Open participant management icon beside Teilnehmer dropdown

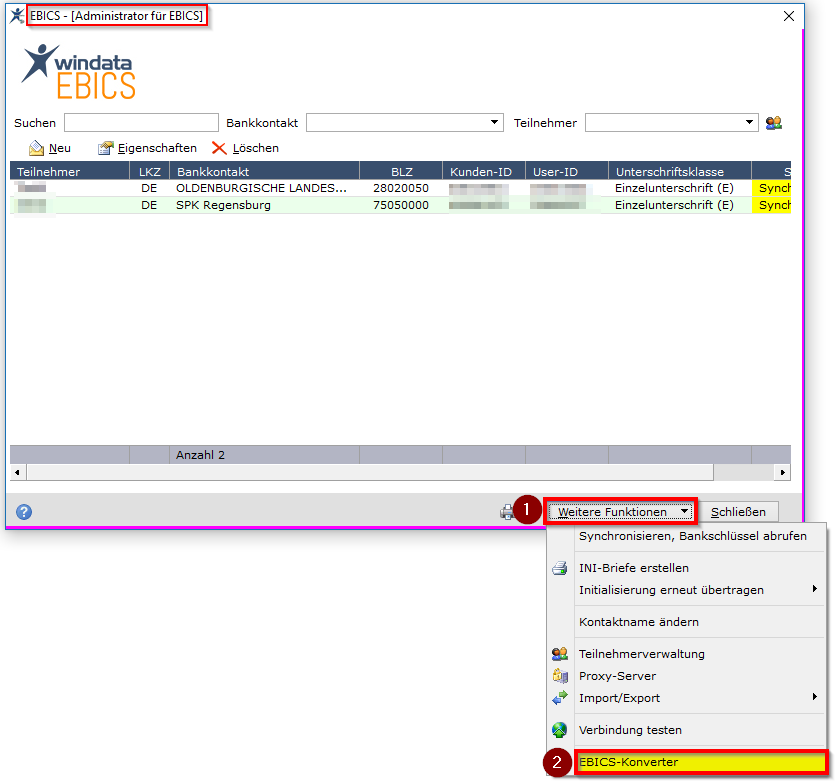(774, 123)
